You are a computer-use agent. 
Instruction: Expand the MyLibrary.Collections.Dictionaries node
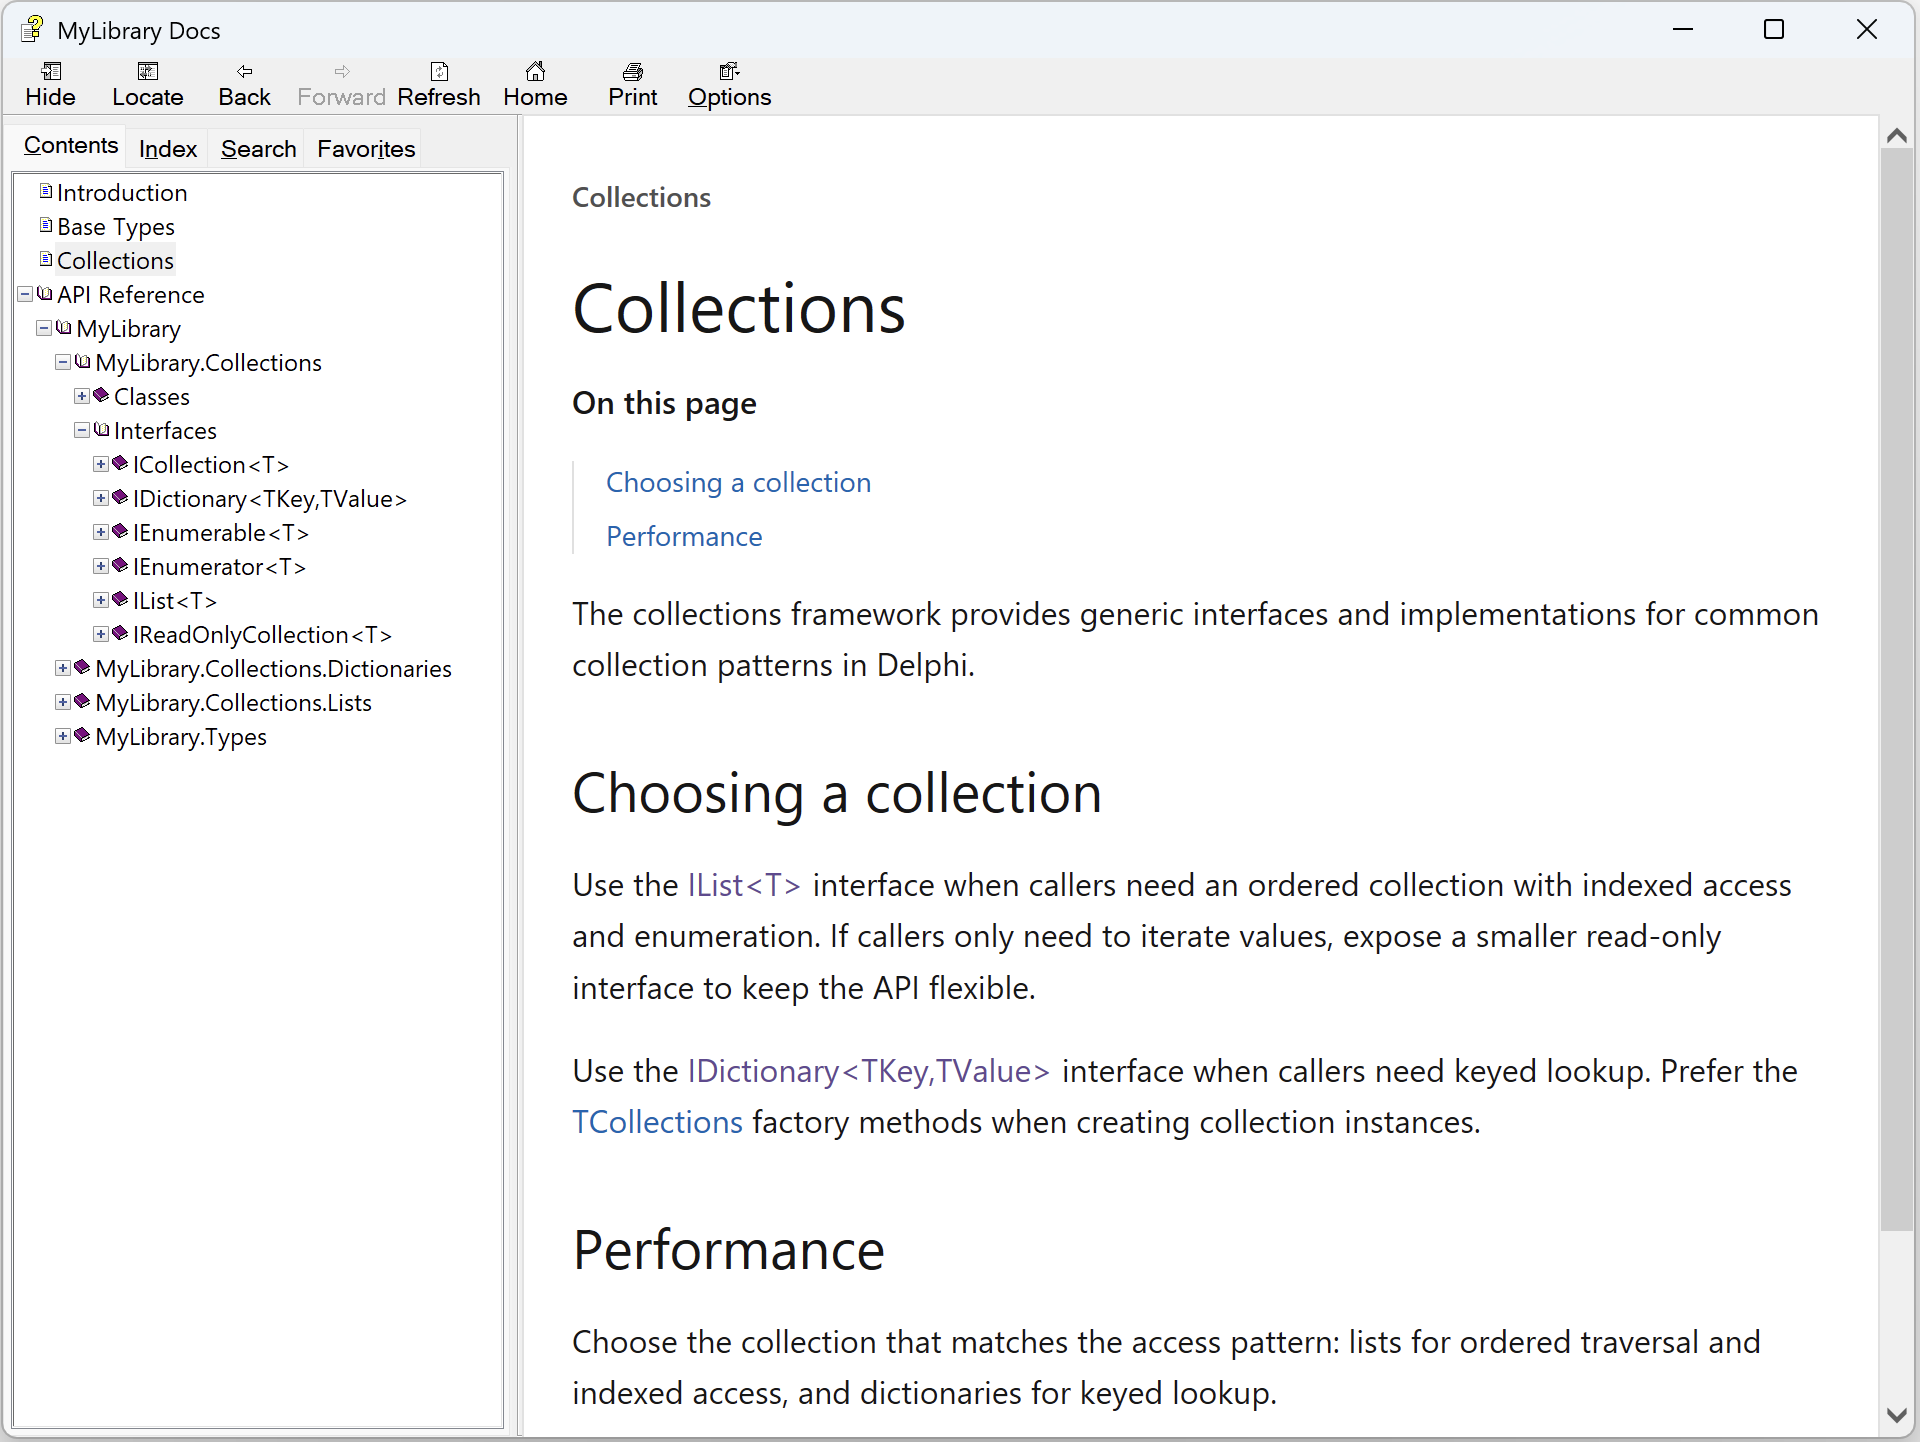click(63, 668)
